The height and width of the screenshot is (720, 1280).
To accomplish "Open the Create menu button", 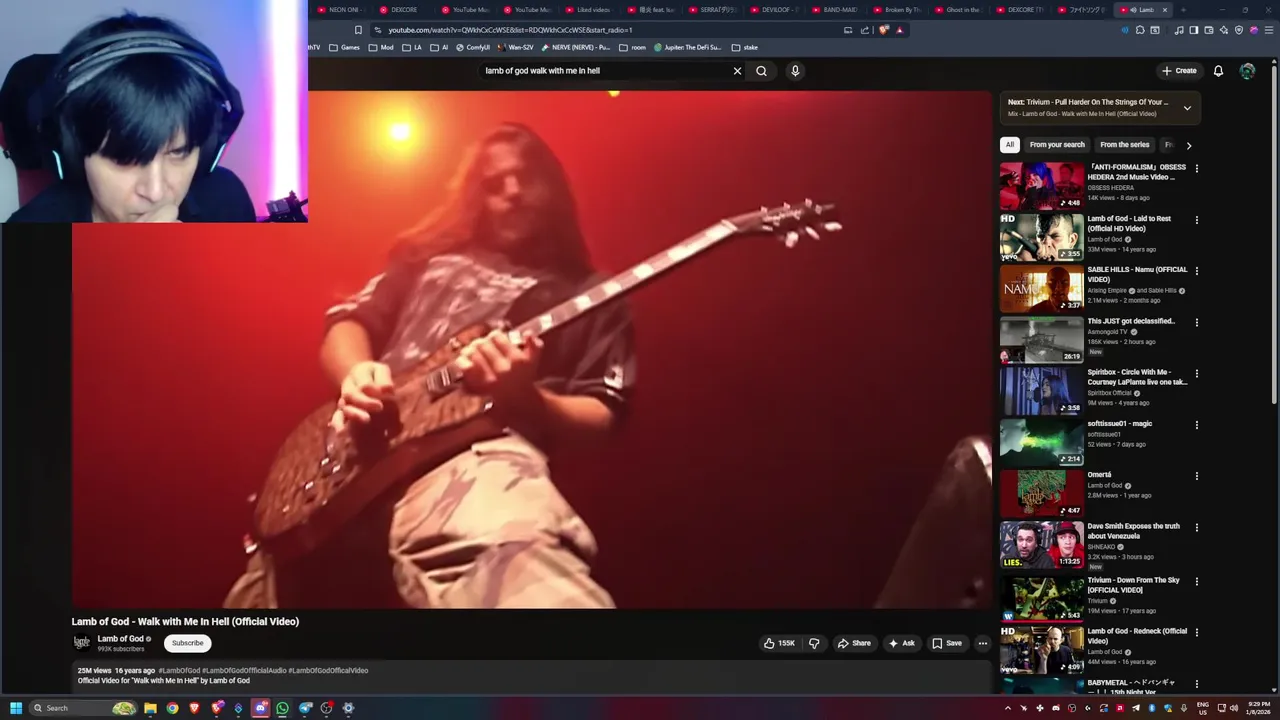I will 1179,71.
